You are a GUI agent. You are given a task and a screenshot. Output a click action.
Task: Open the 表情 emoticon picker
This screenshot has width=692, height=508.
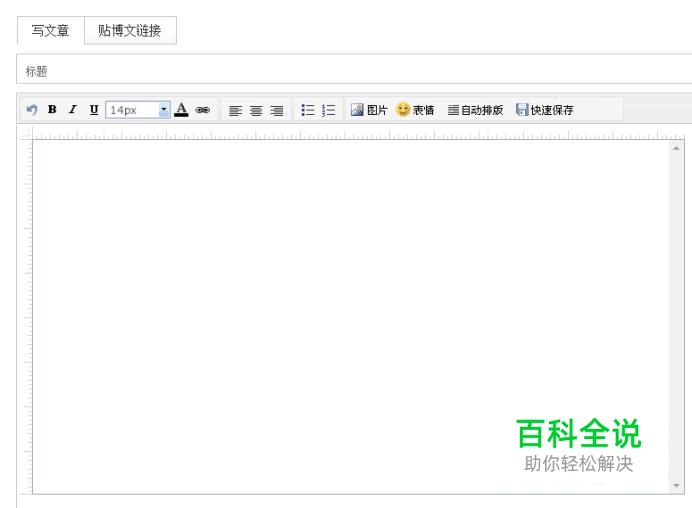(415, 109)
